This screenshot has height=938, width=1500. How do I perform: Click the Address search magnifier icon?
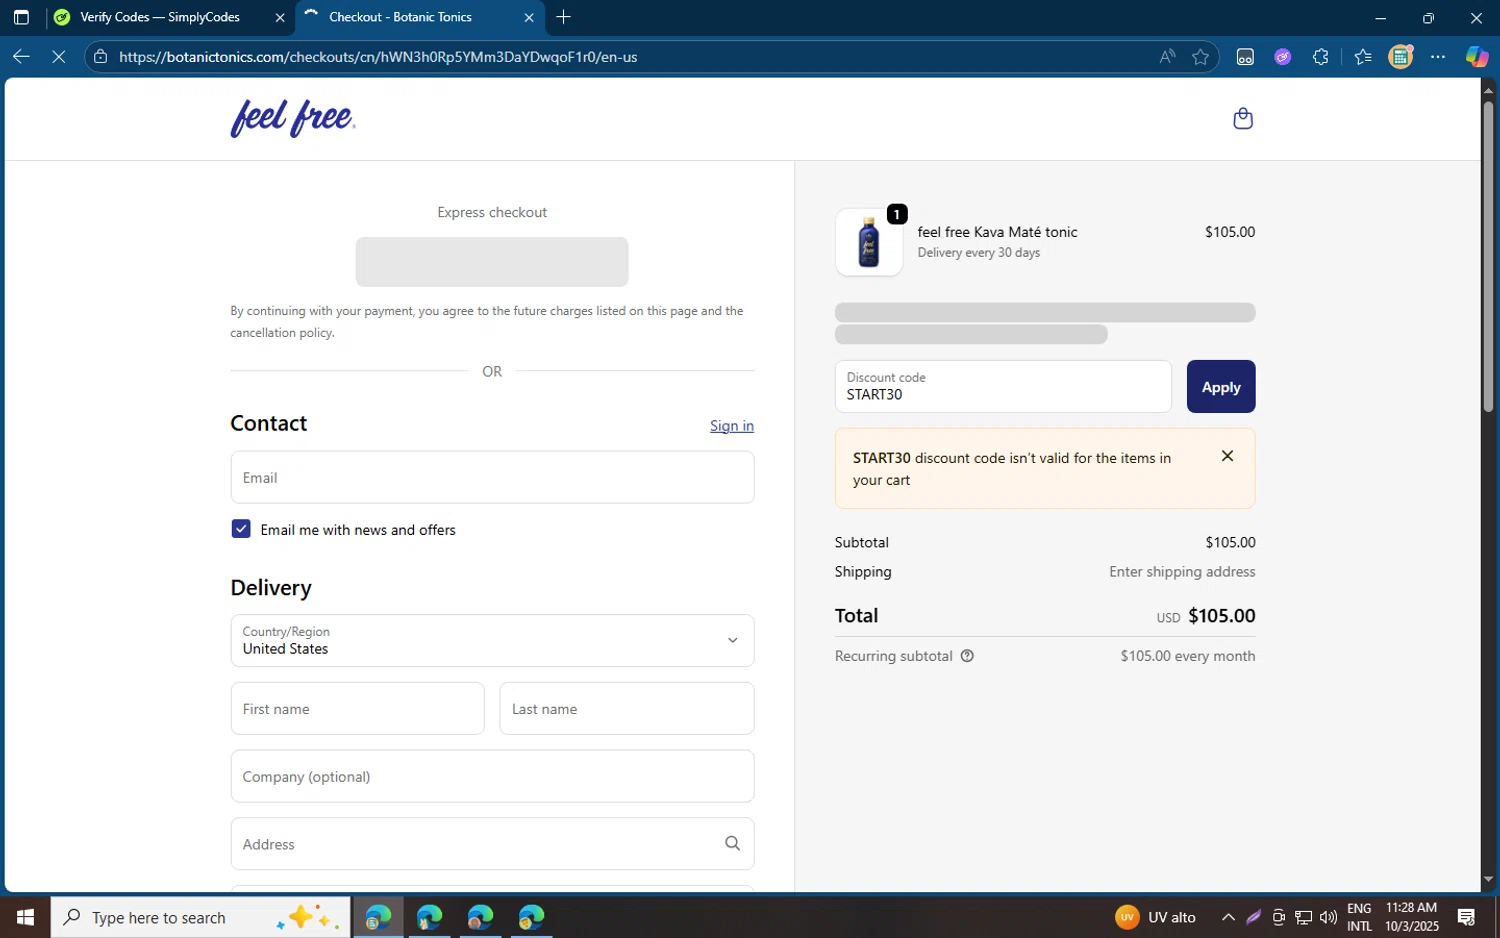pos(732,844)
